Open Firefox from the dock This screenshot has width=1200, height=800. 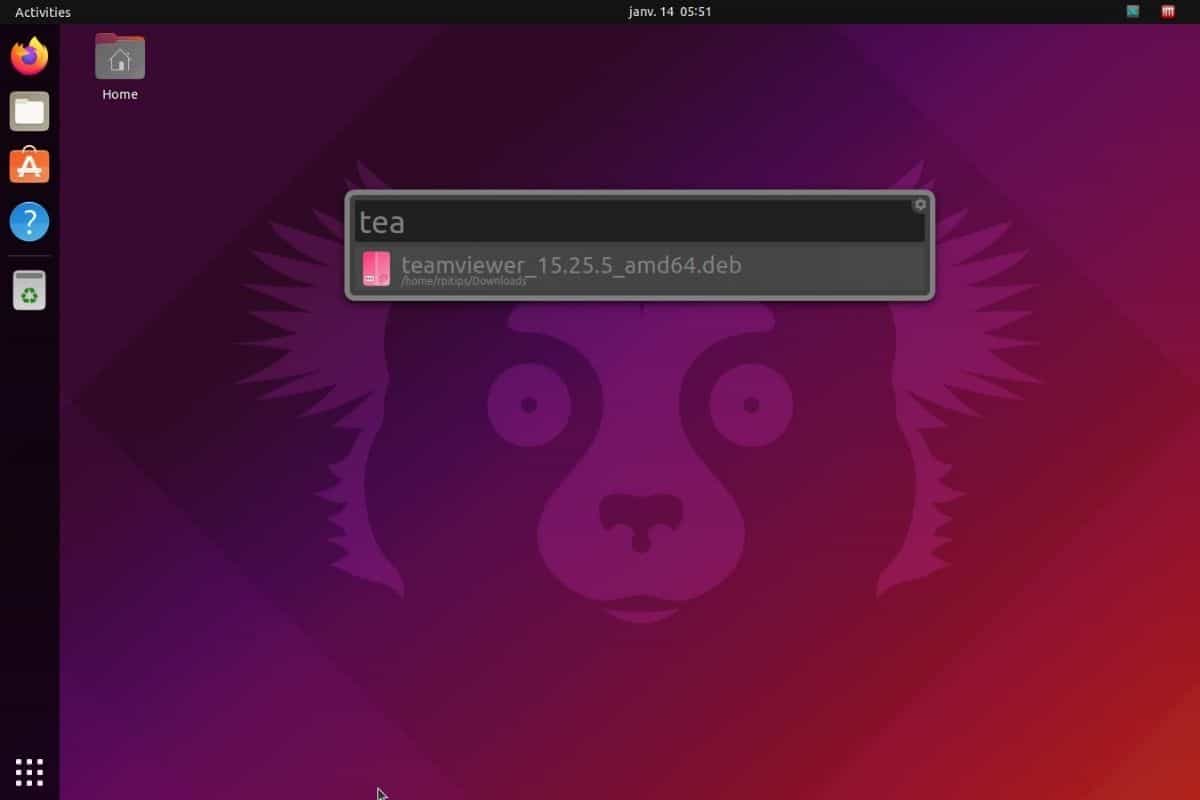(x=29, y=57)
